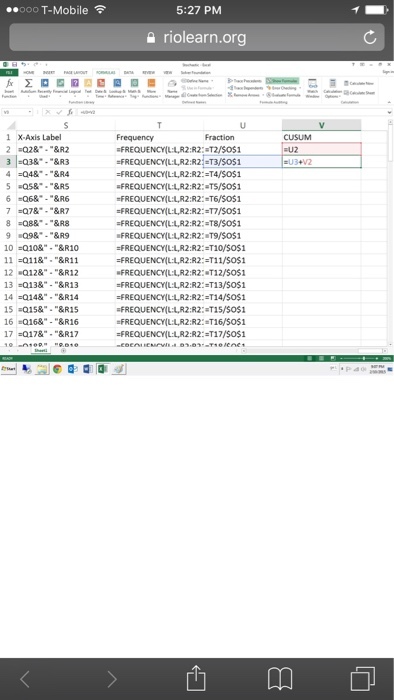The image size is (394, 700).
Task: Switch to the DATA tab
Action: tap(129, 72)
